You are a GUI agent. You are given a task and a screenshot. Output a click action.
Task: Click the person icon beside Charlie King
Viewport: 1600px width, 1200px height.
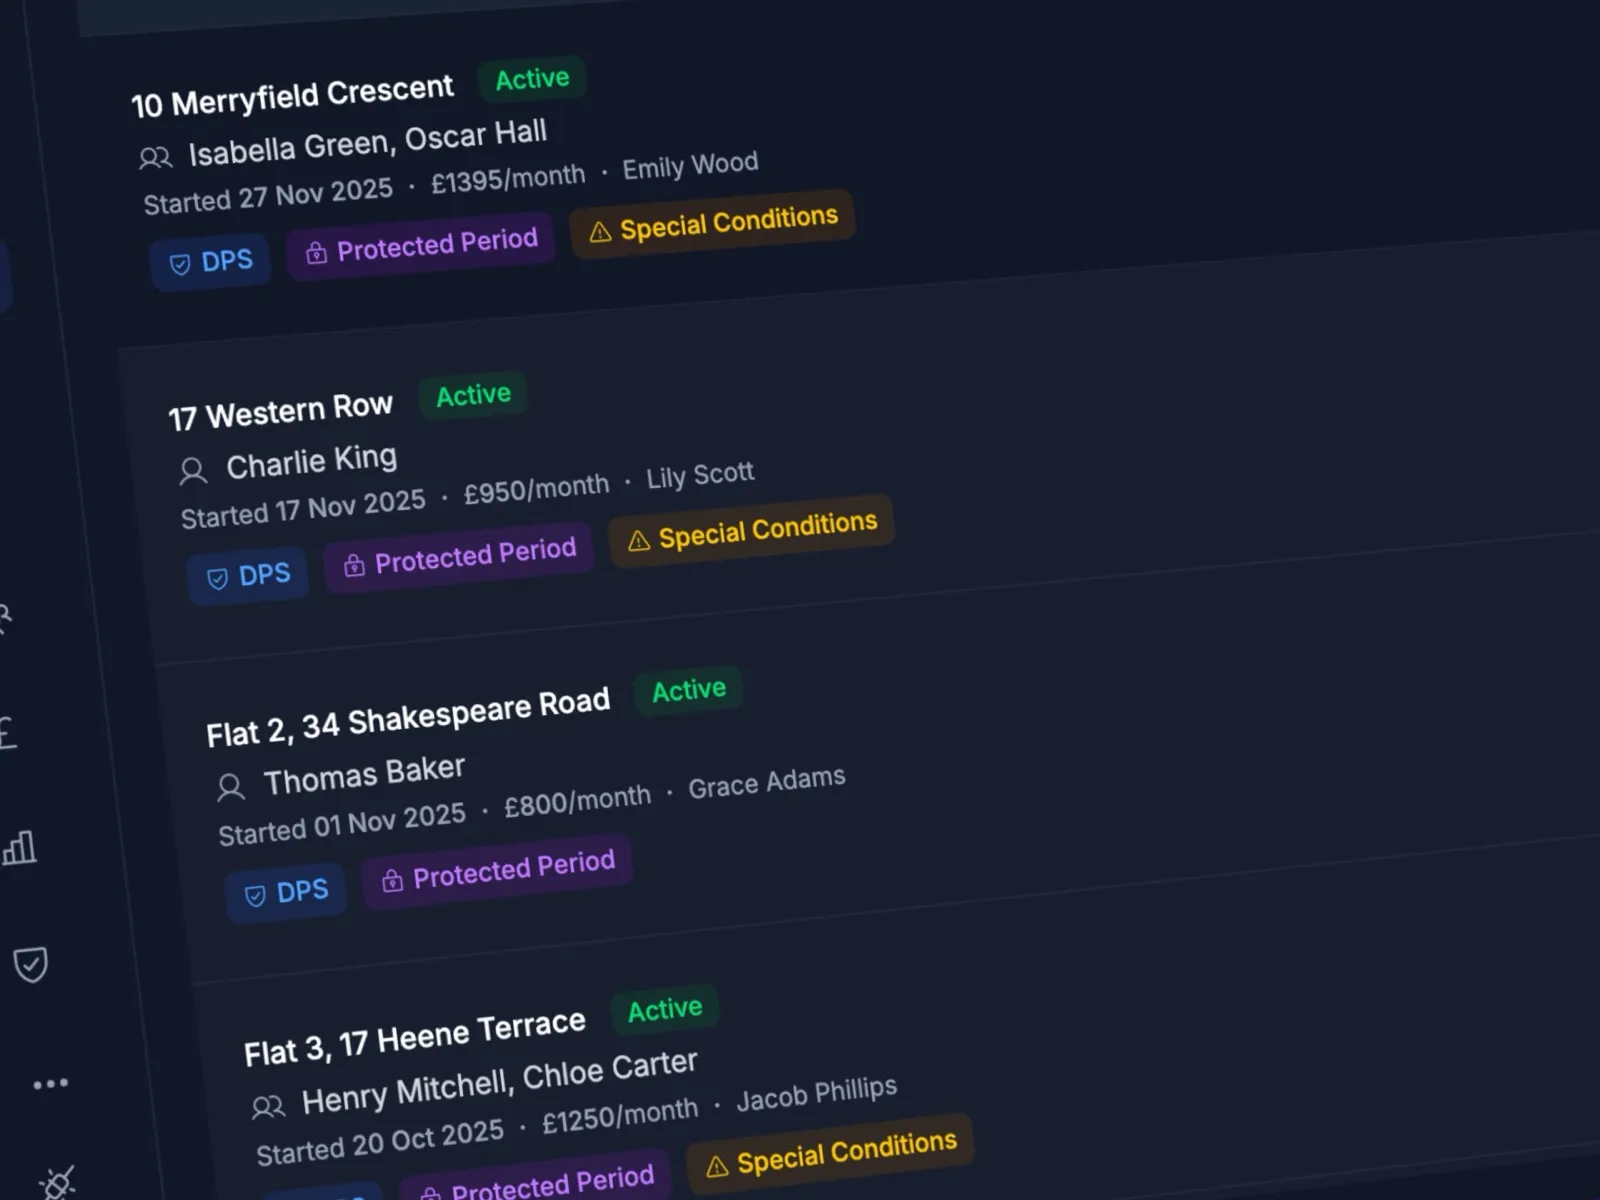pos(193,470)
